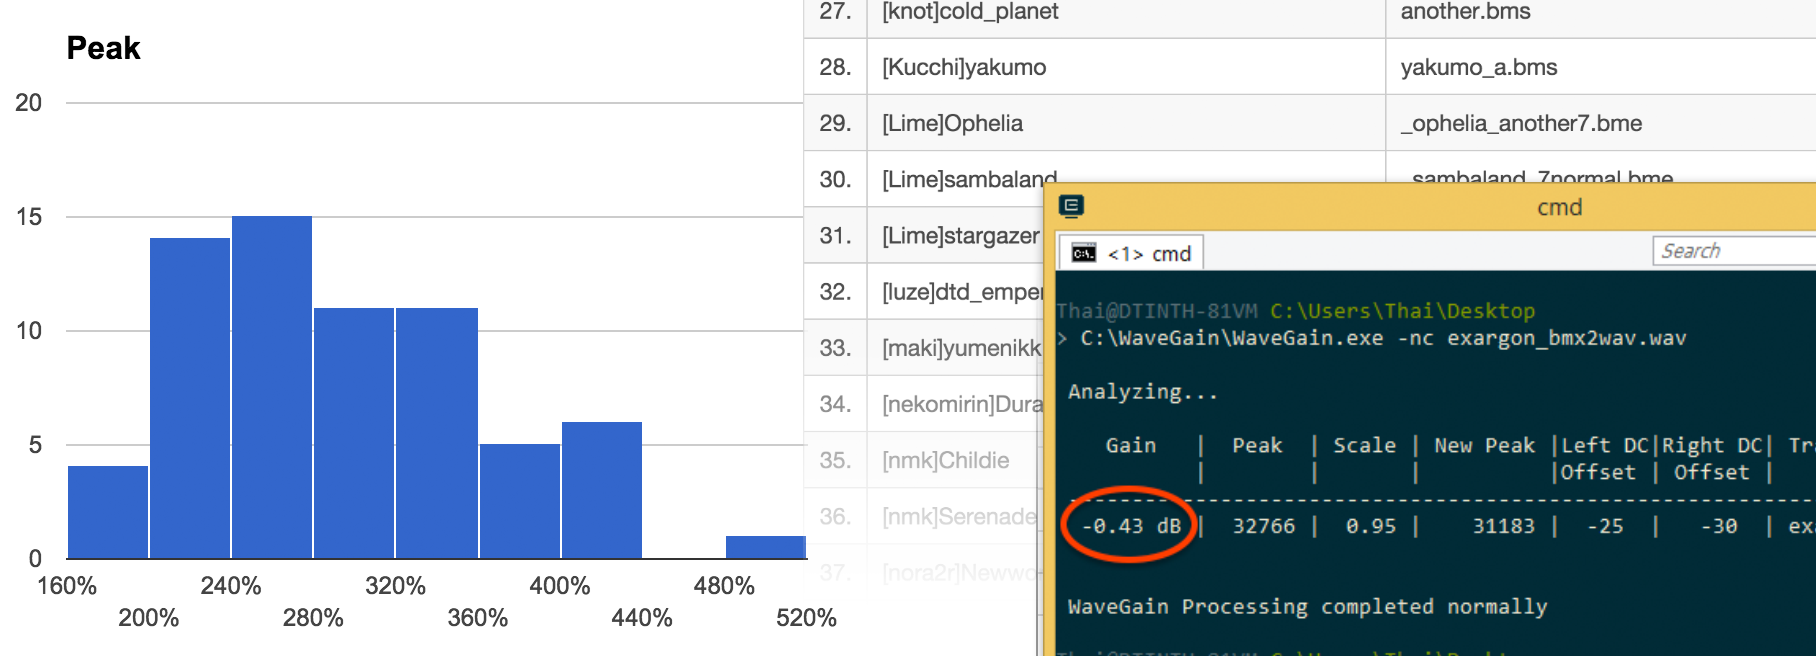Click the _ophelia_another7.bme cell

(x=1521, y=123)
